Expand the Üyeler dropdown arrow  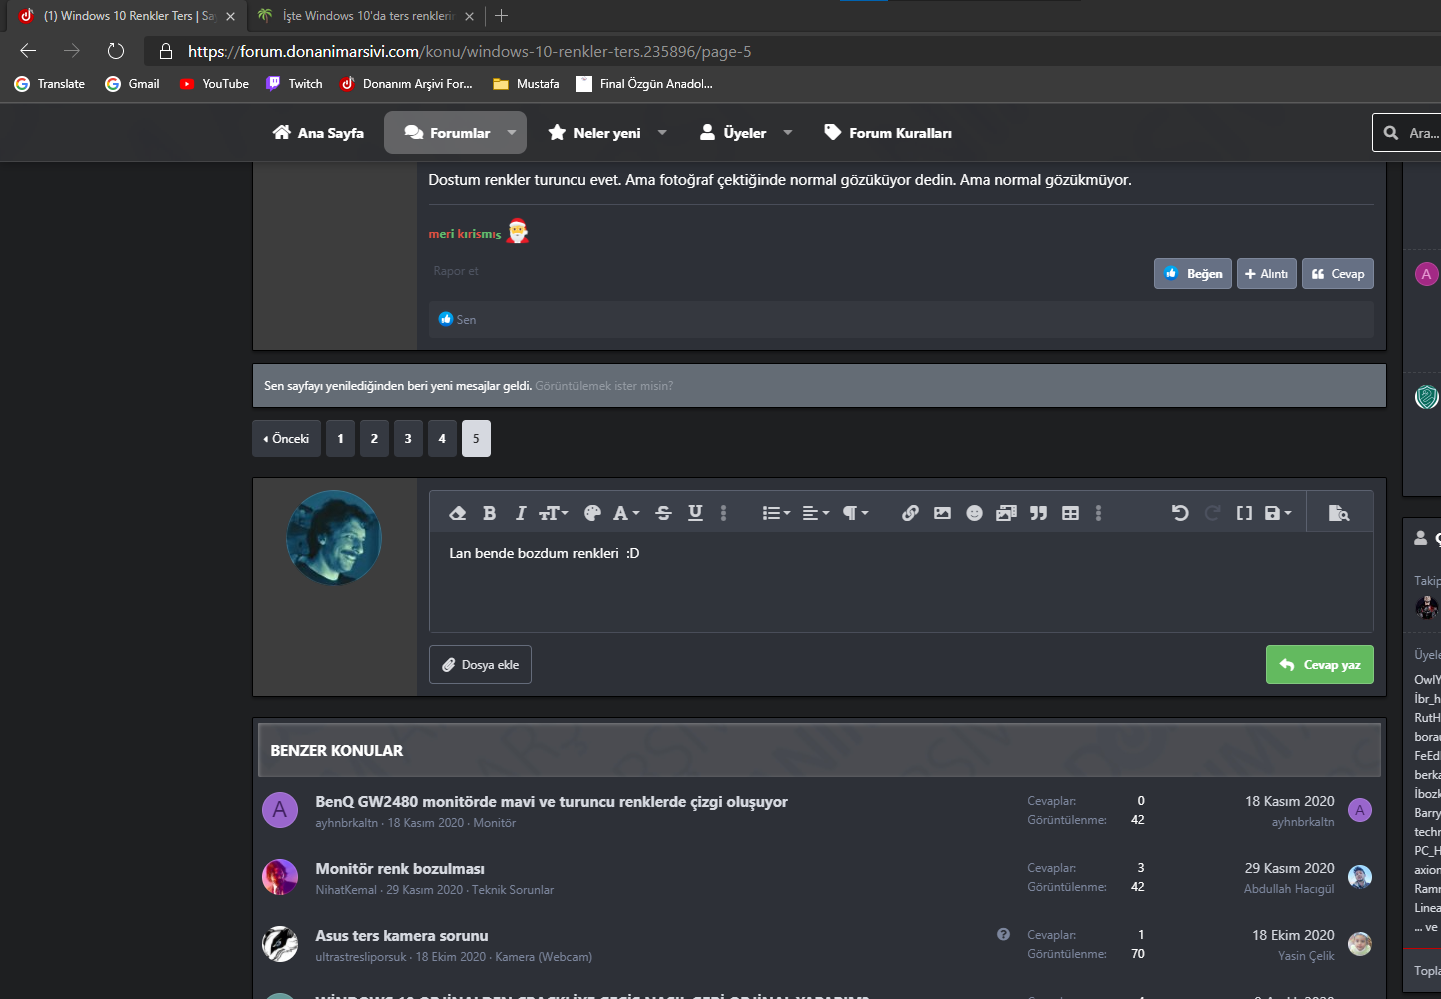pyautogui.click(x=788, y=133)
